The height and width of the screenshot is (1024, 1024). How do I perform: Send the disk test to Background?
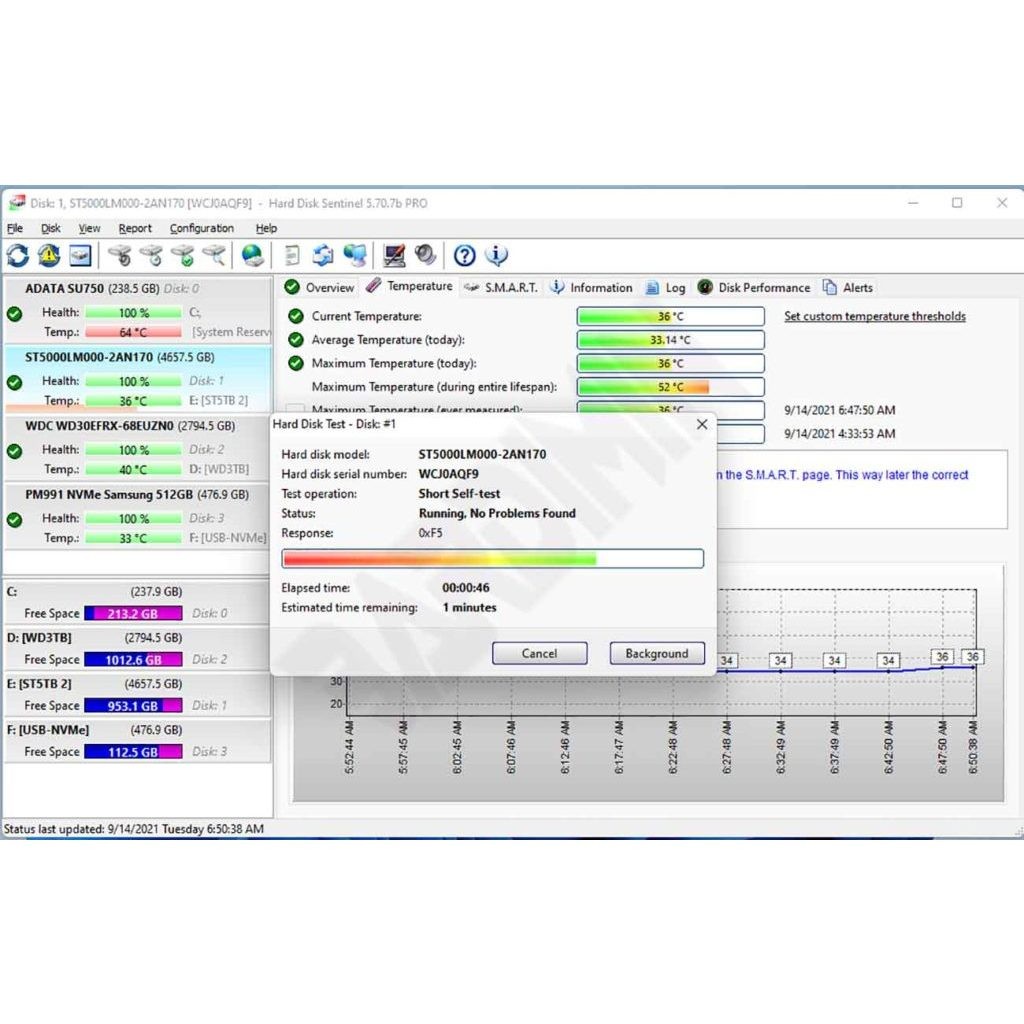pyautogui.click(x=657, y=653)
